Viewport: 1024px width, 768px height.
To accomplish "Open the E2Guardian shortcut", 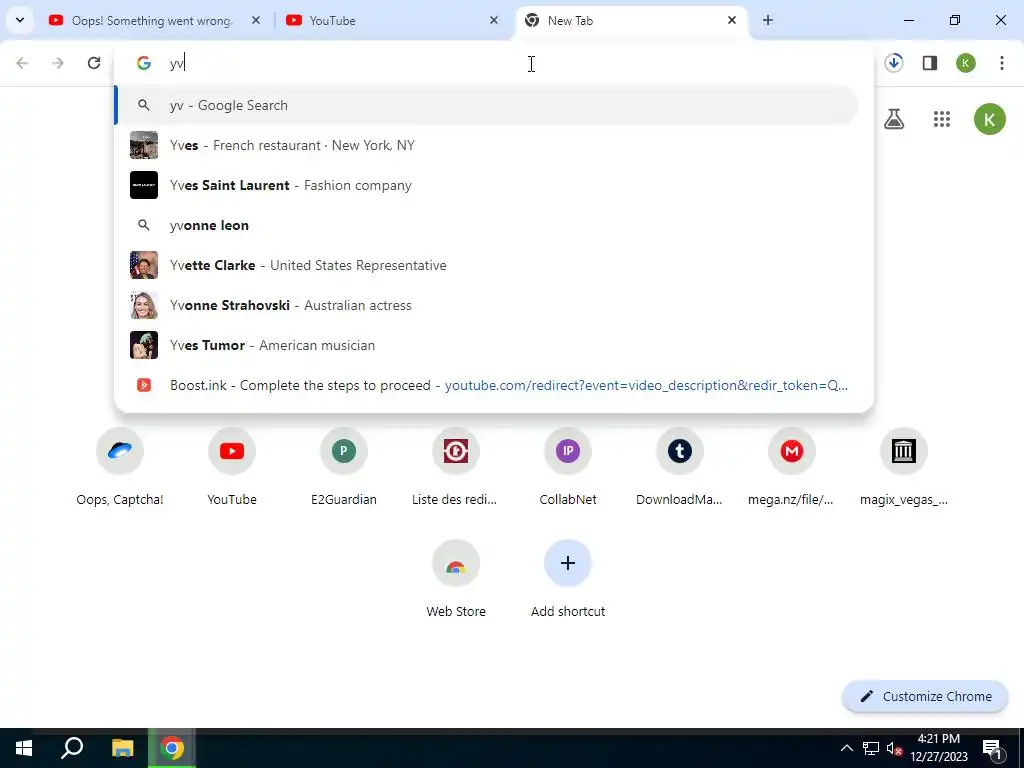I will [344, 468].
